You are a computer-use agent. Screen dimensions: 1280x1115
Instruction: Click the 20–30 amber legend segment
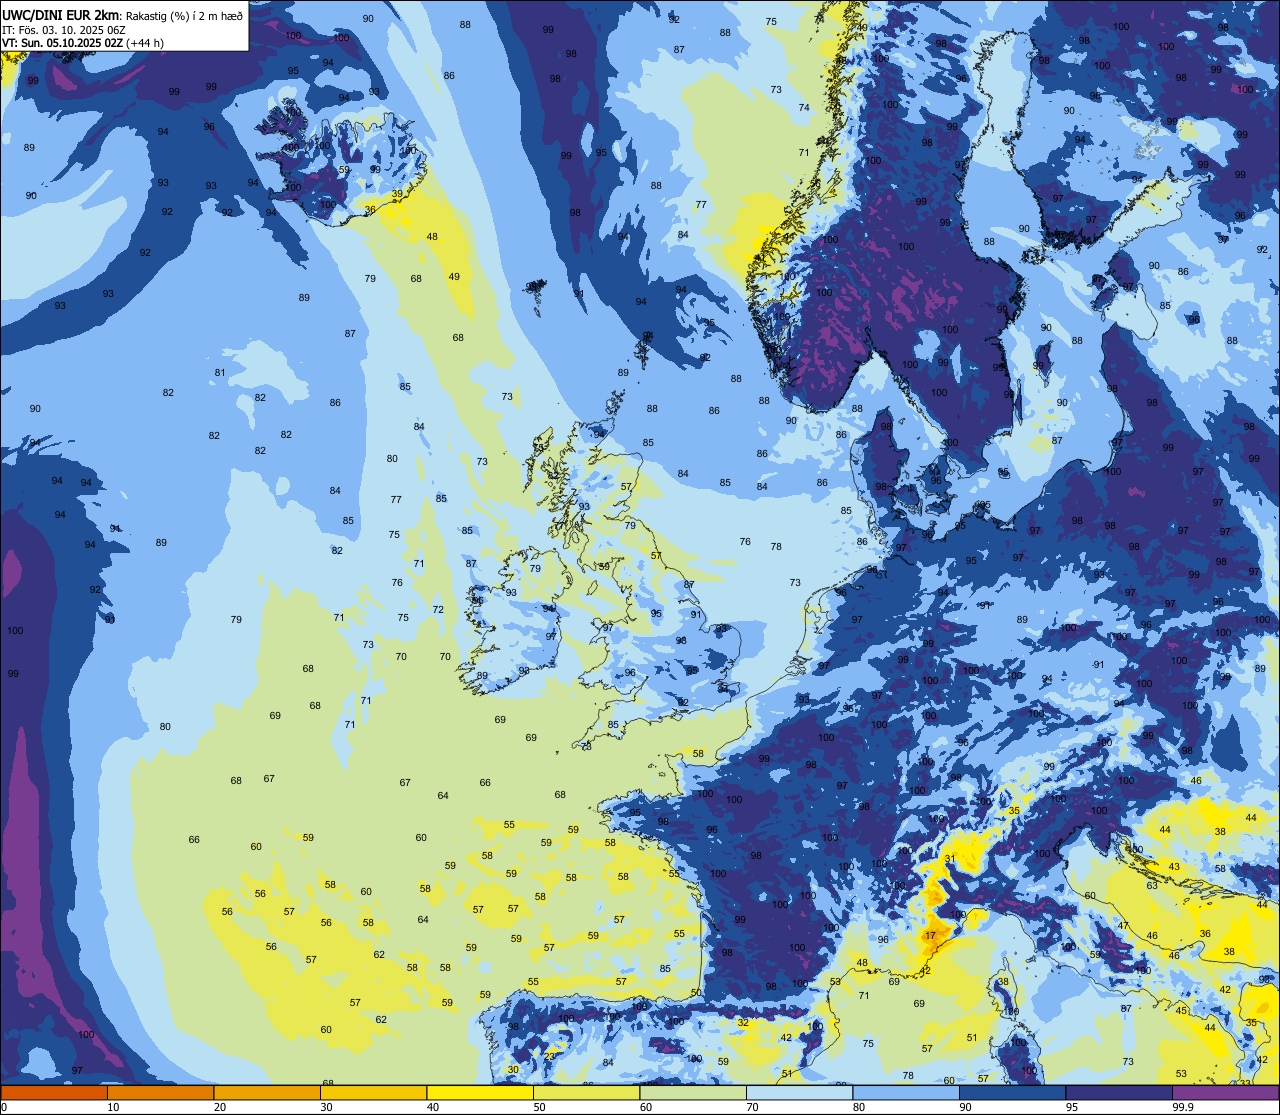[267, 1092]
